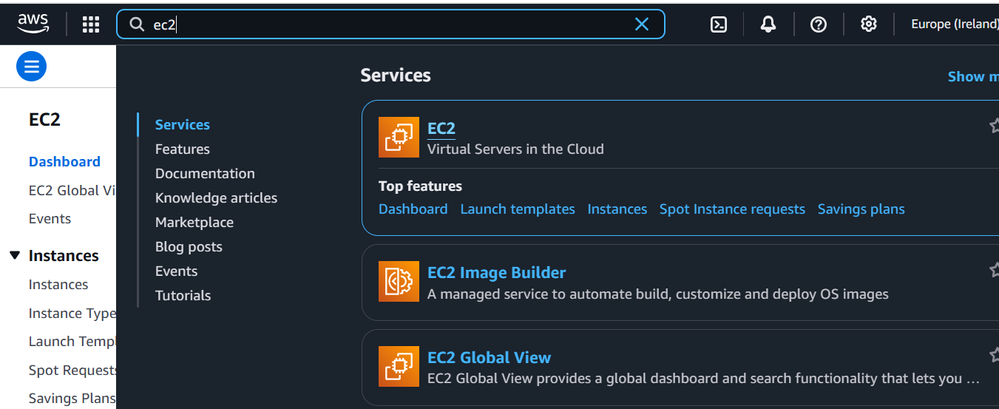This screenshot has height=409, width=999.
Task: Open settings gear icon
Action: click(868, 24)
